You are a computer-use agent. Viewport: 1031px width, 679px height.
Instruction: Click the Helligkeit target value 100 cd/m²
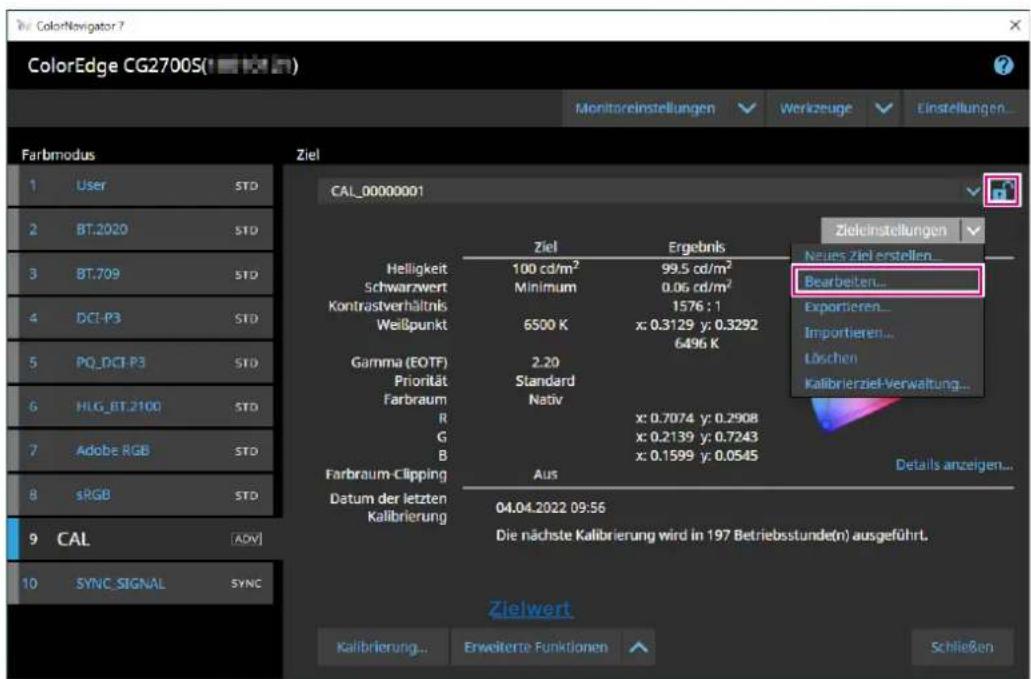545,268
